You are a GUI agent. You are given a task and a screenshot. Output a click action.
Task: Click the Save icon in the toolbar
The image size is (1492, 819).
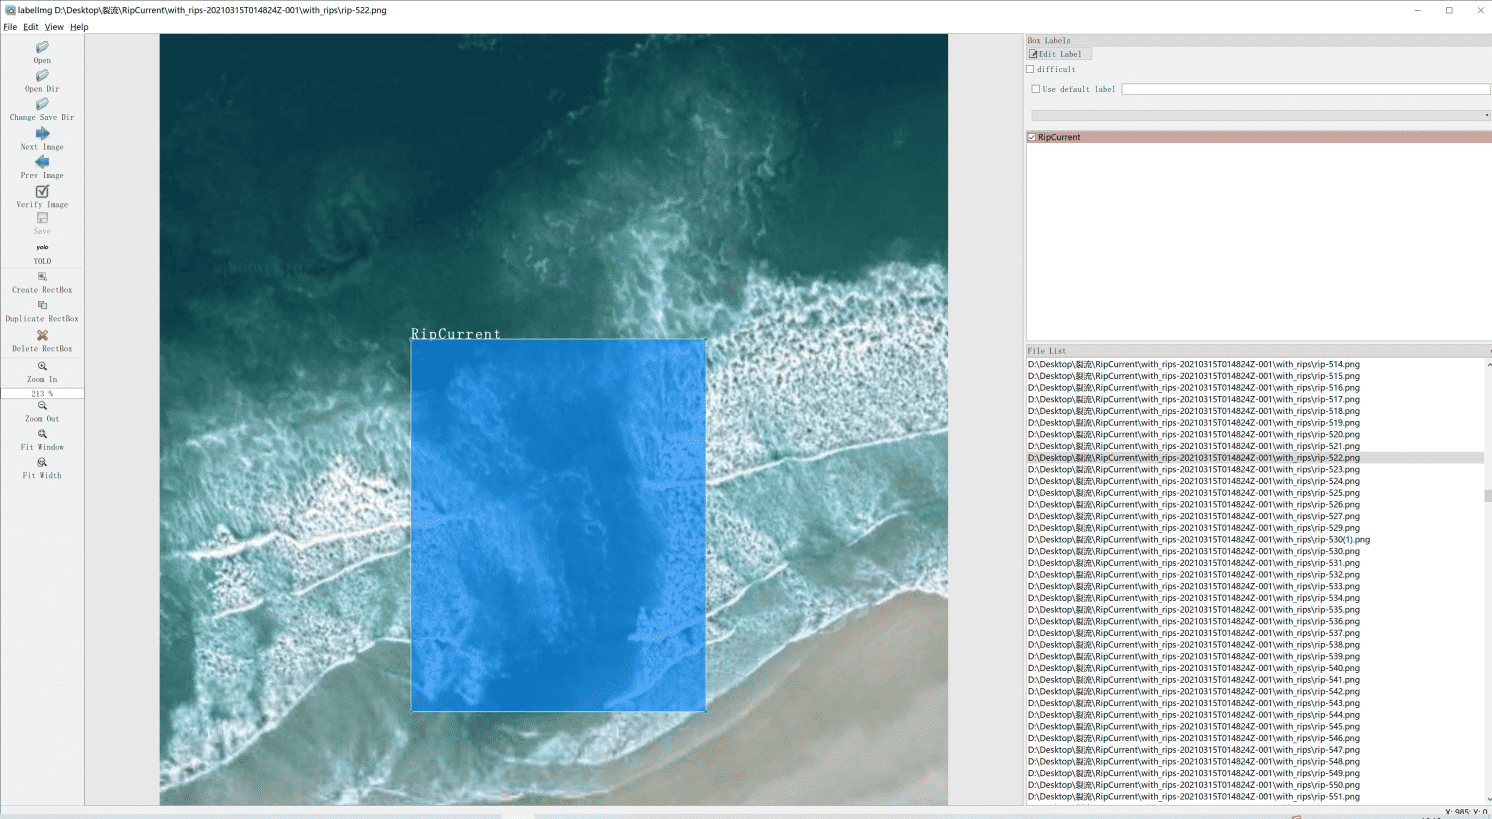coord(42,218)
